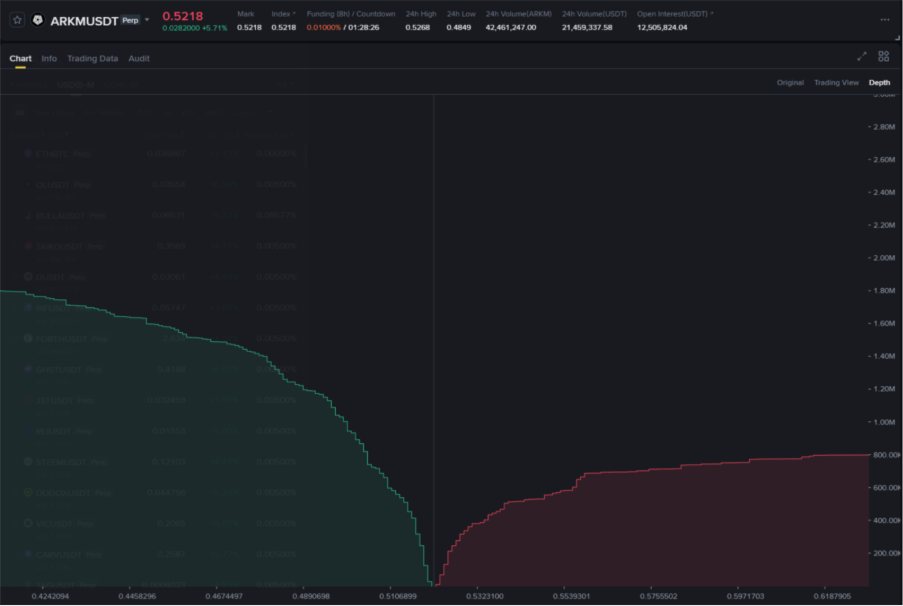Open the Info tab
The height and width of the screenshot is (606, 903).
coord(49,59)
